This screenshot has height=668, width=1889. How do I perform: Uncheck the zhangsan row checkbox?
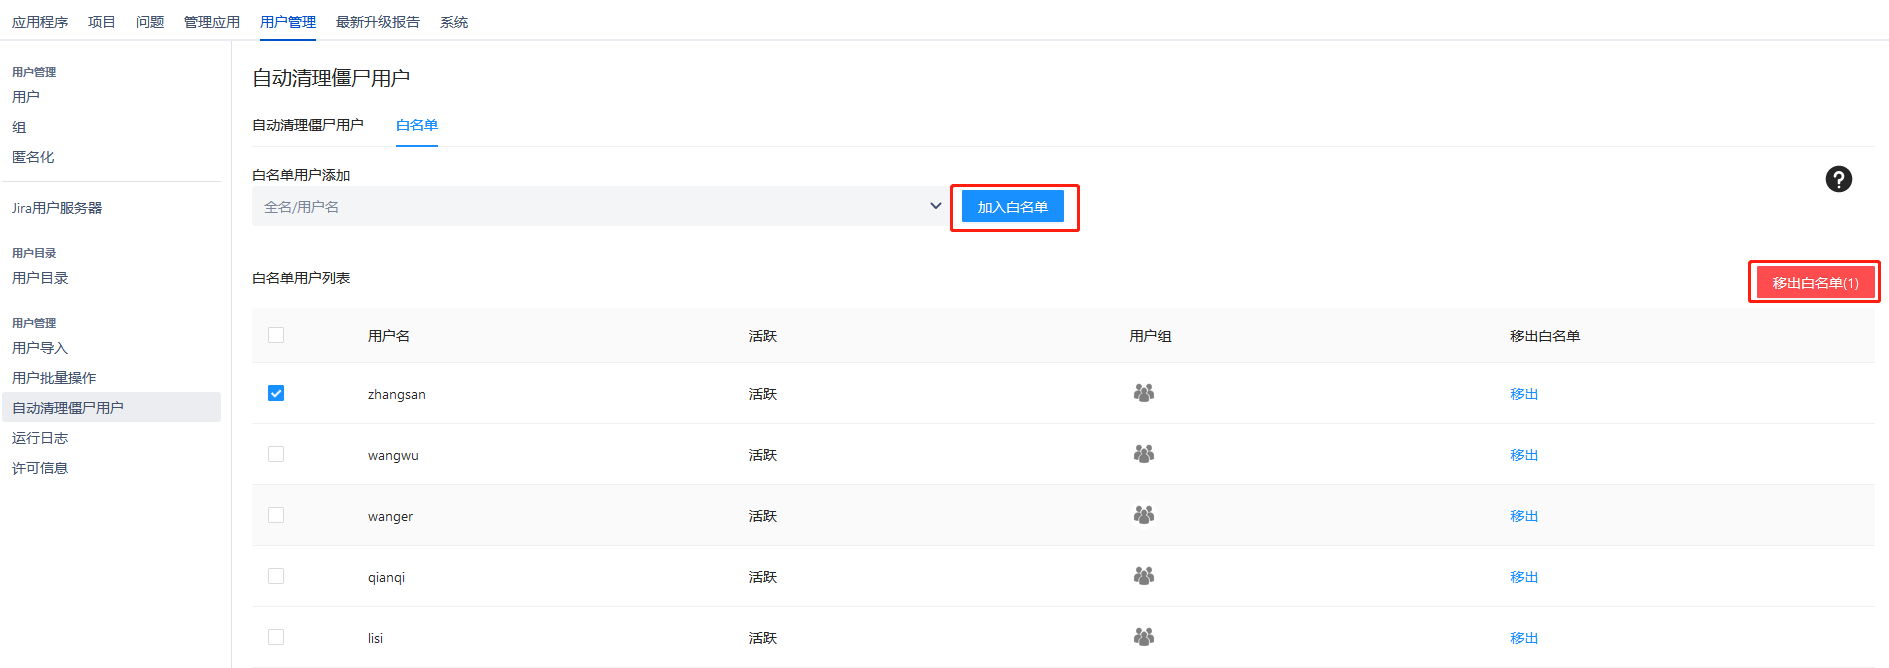tap(276, 393)
